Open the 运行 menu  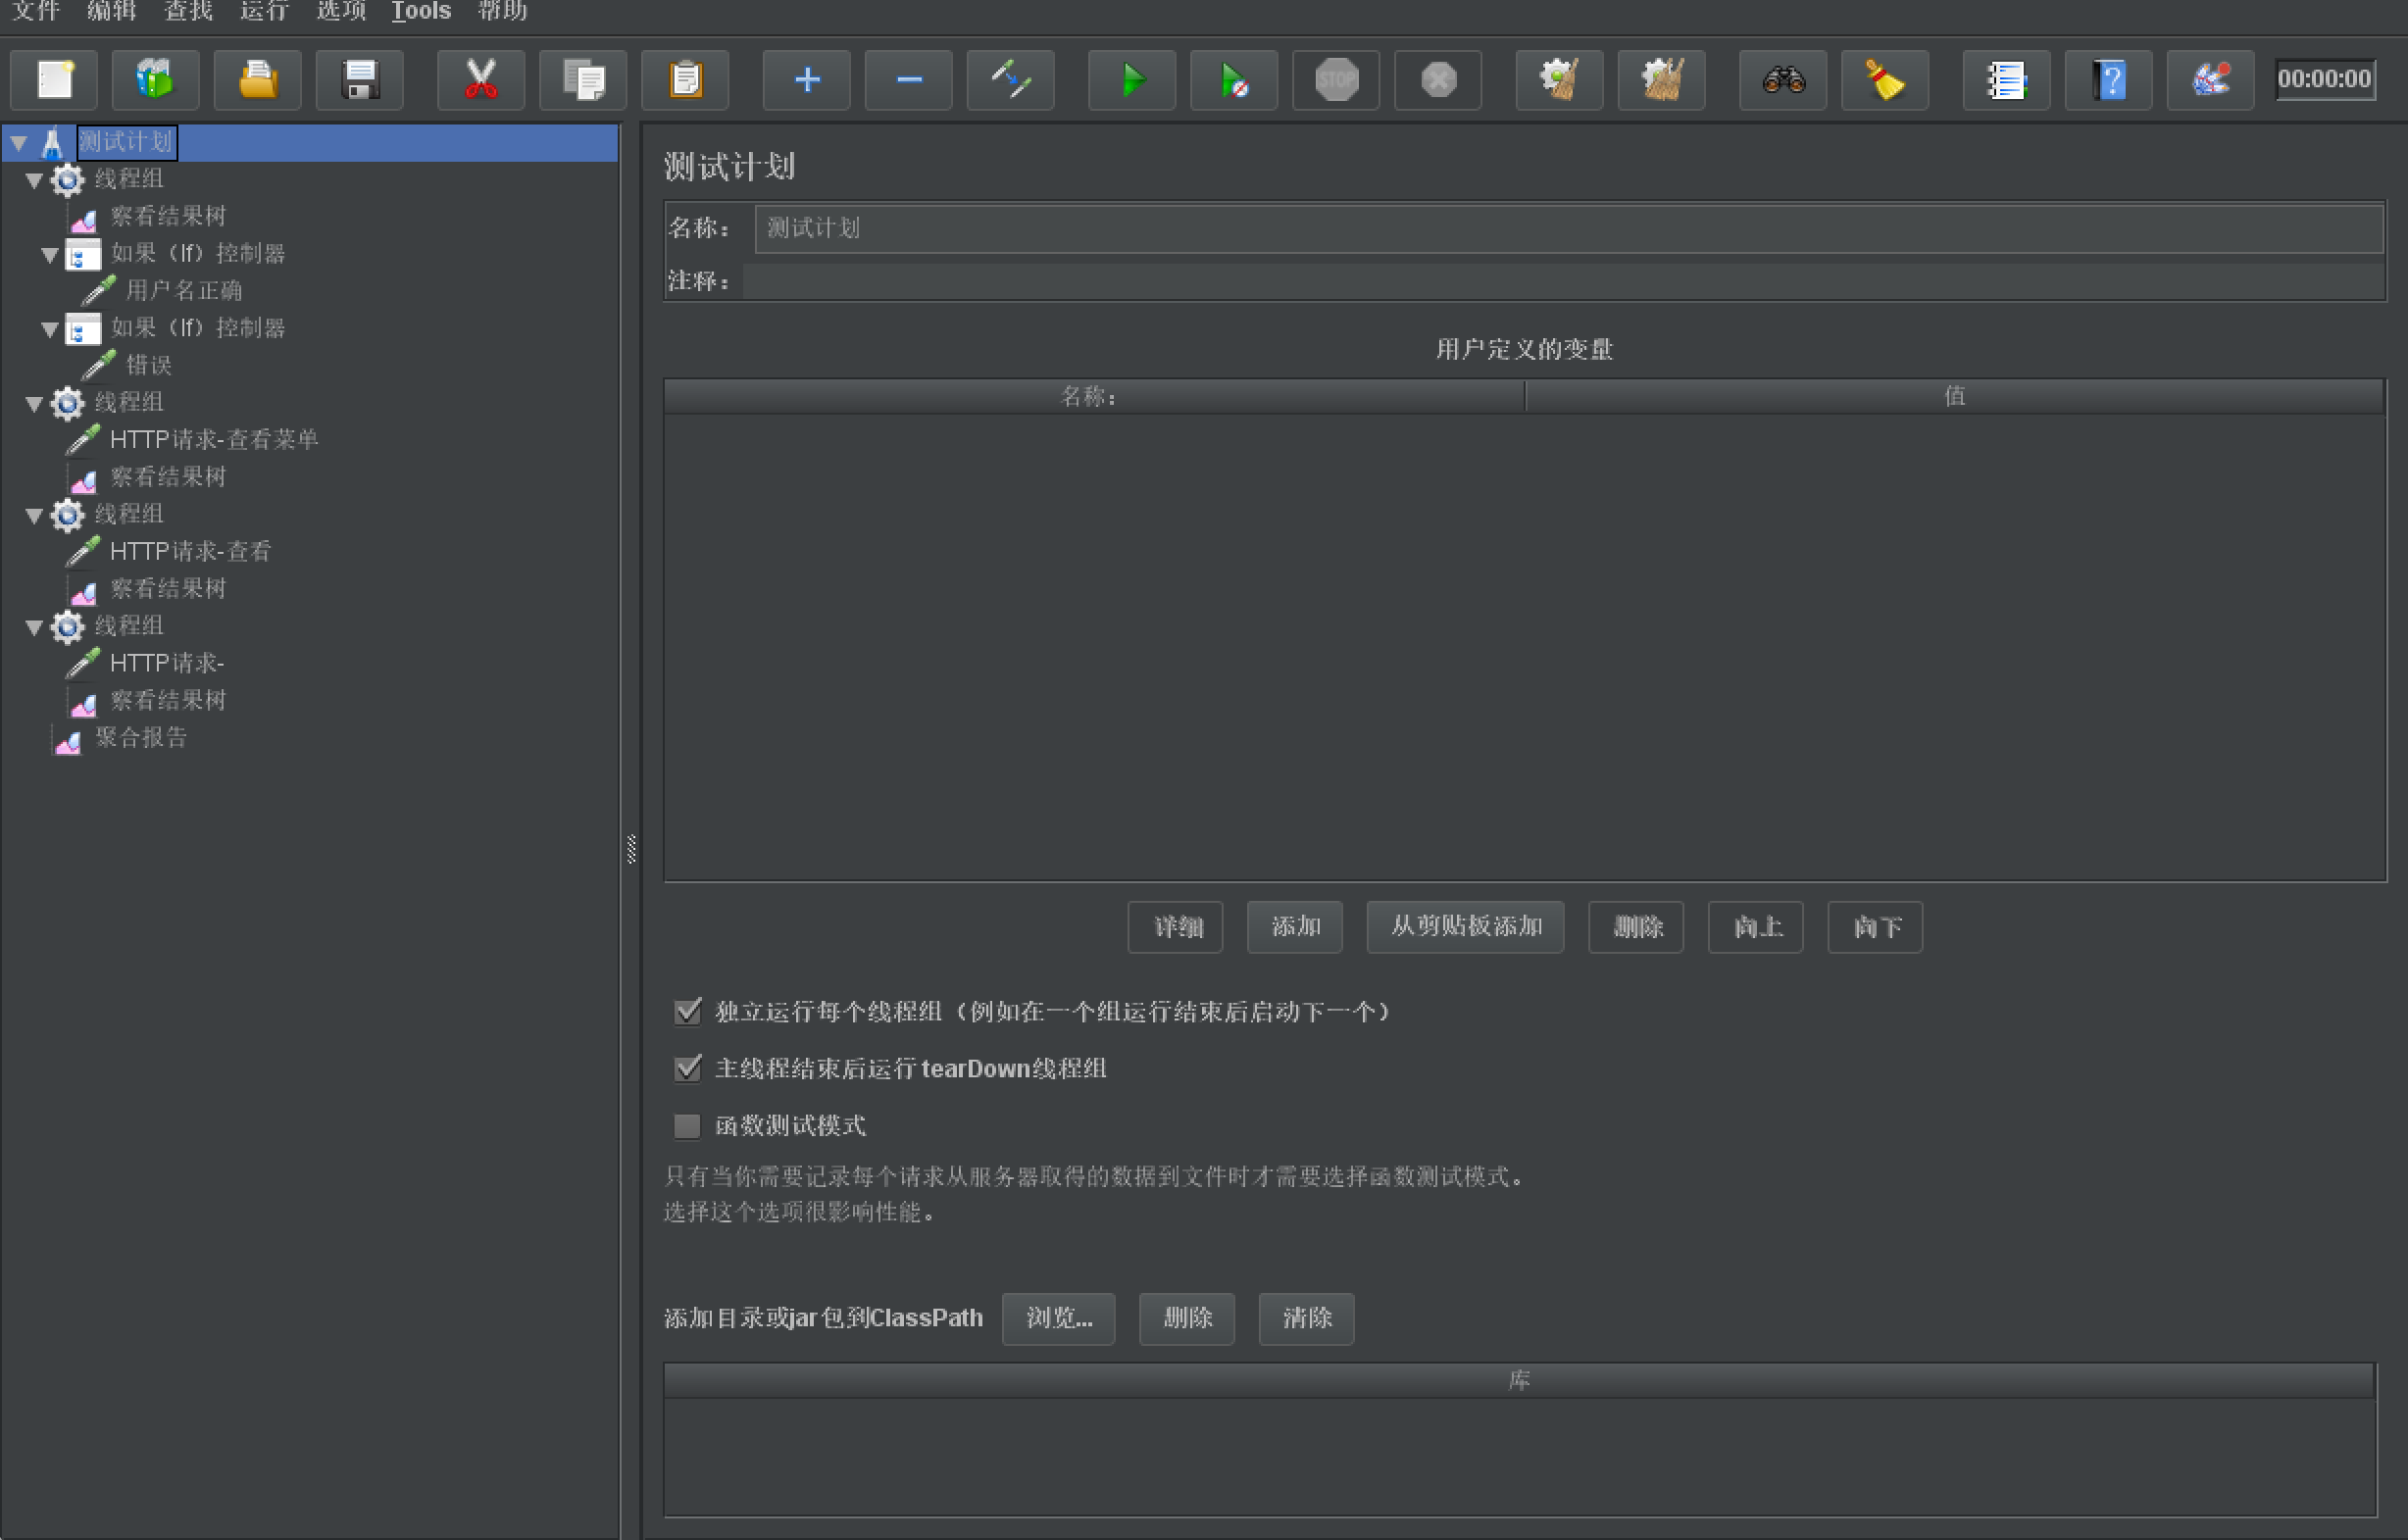[264, 11]
